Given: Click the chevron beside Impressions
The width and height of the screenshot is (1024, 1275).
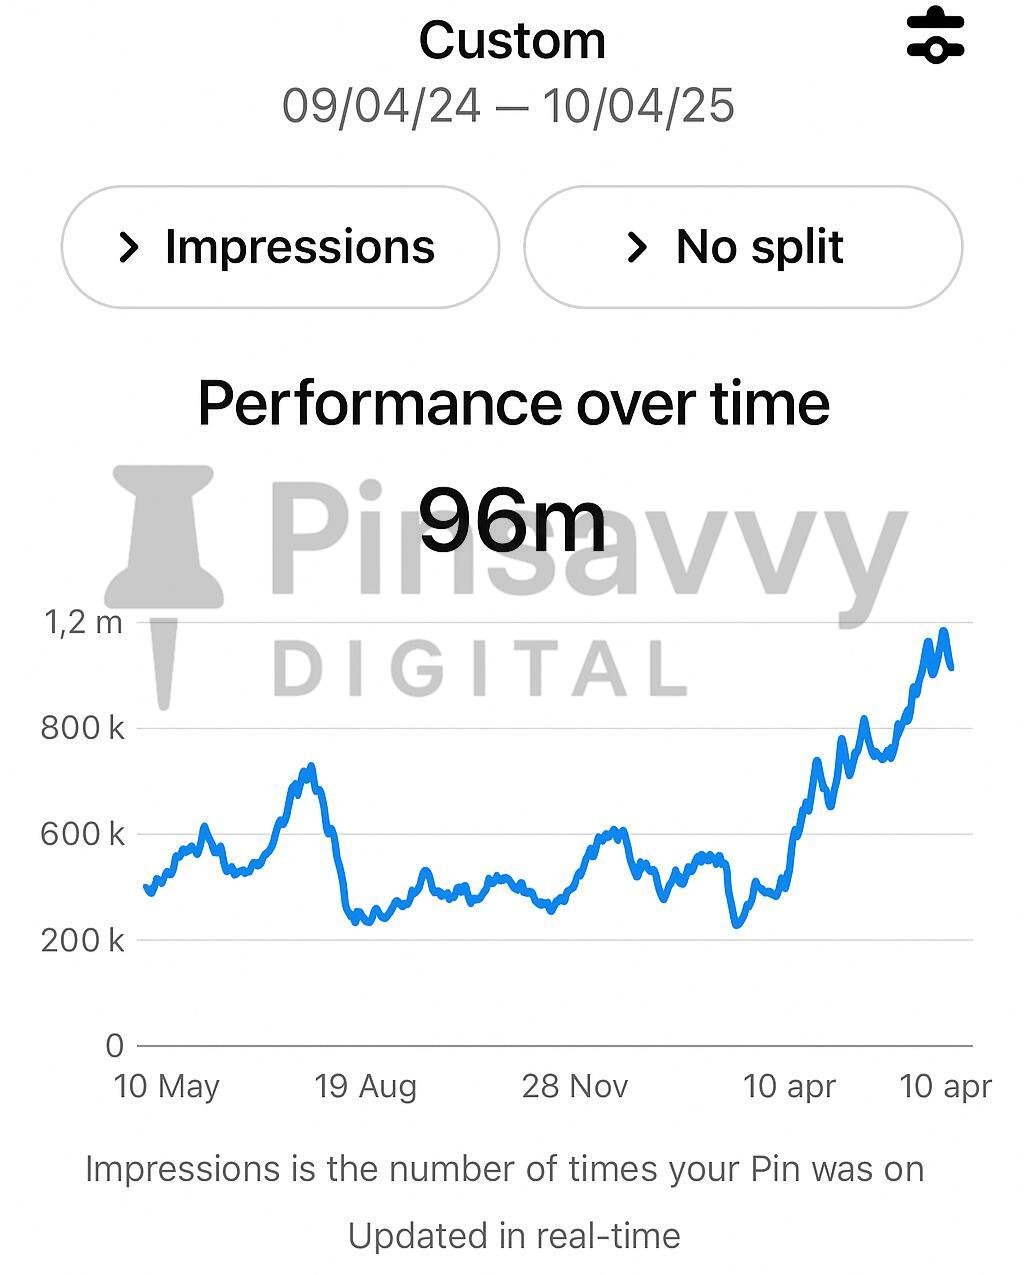Looking at the screenshot, I should click(x=129, y=247).
